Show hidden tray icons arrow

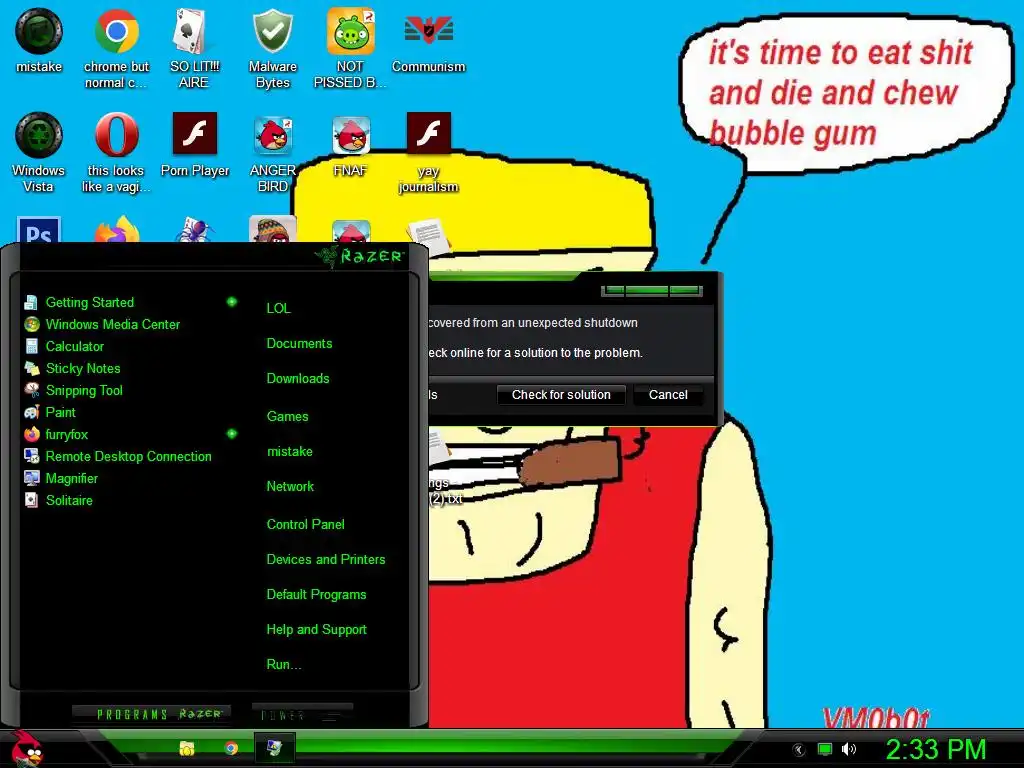coord(799,750)
